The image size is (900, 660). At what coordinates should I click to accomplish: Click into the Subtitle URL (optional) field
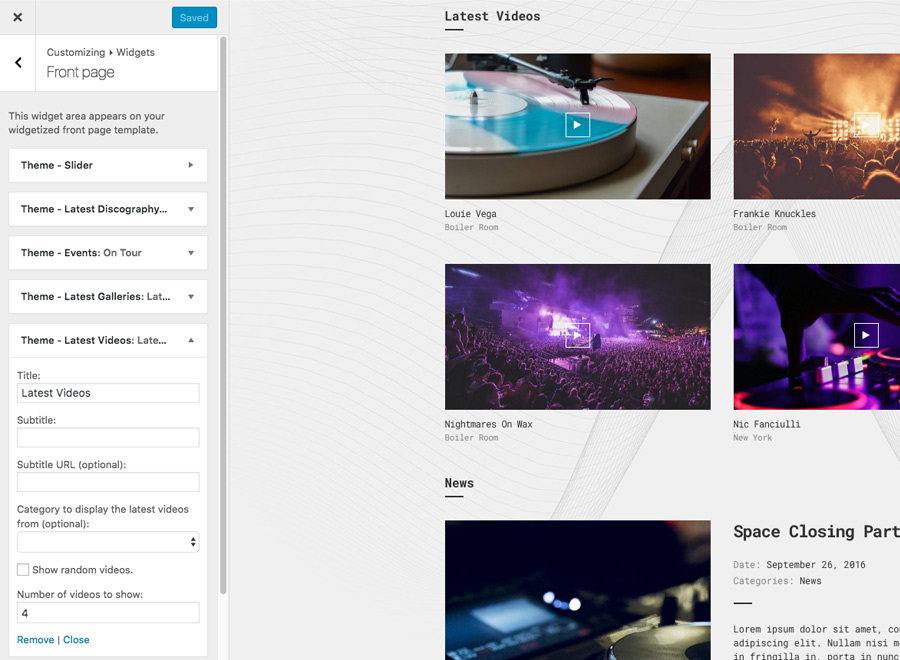[x=108, y=482]
